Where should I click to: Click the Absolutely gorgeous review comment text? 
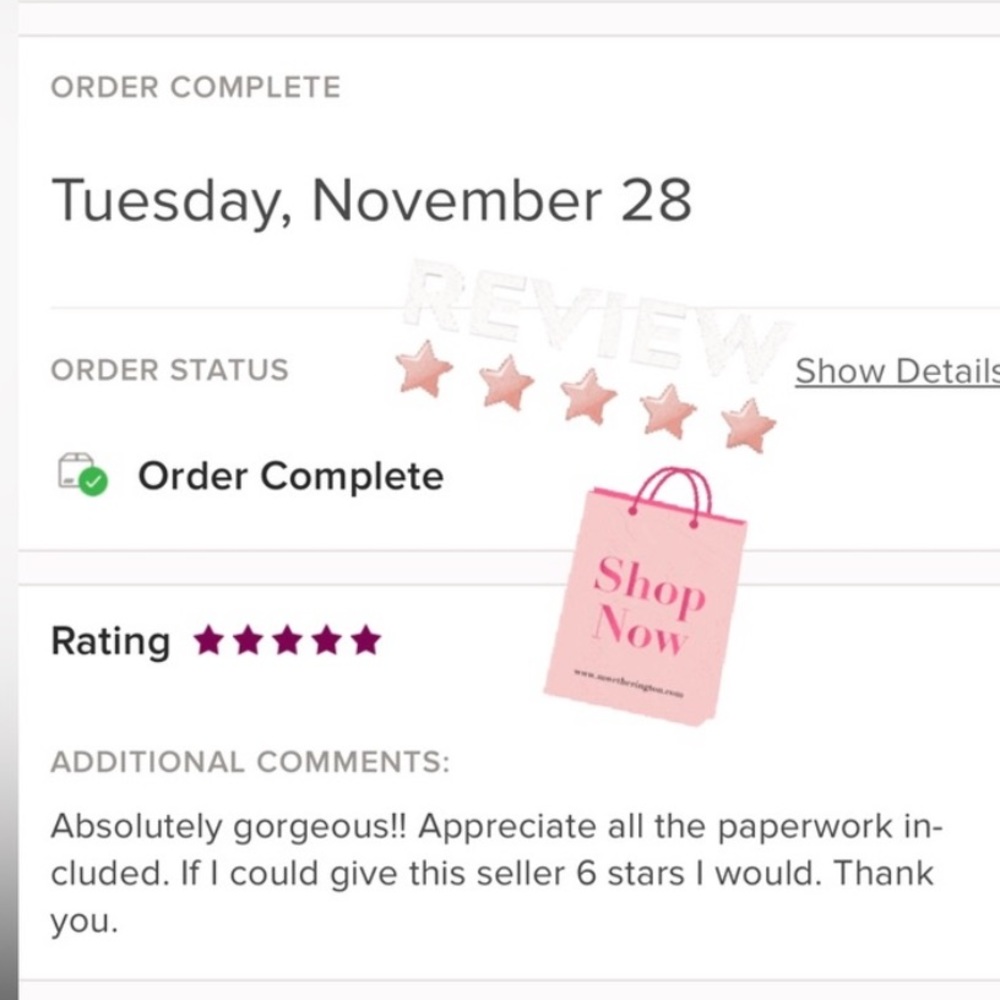(496, 873)
